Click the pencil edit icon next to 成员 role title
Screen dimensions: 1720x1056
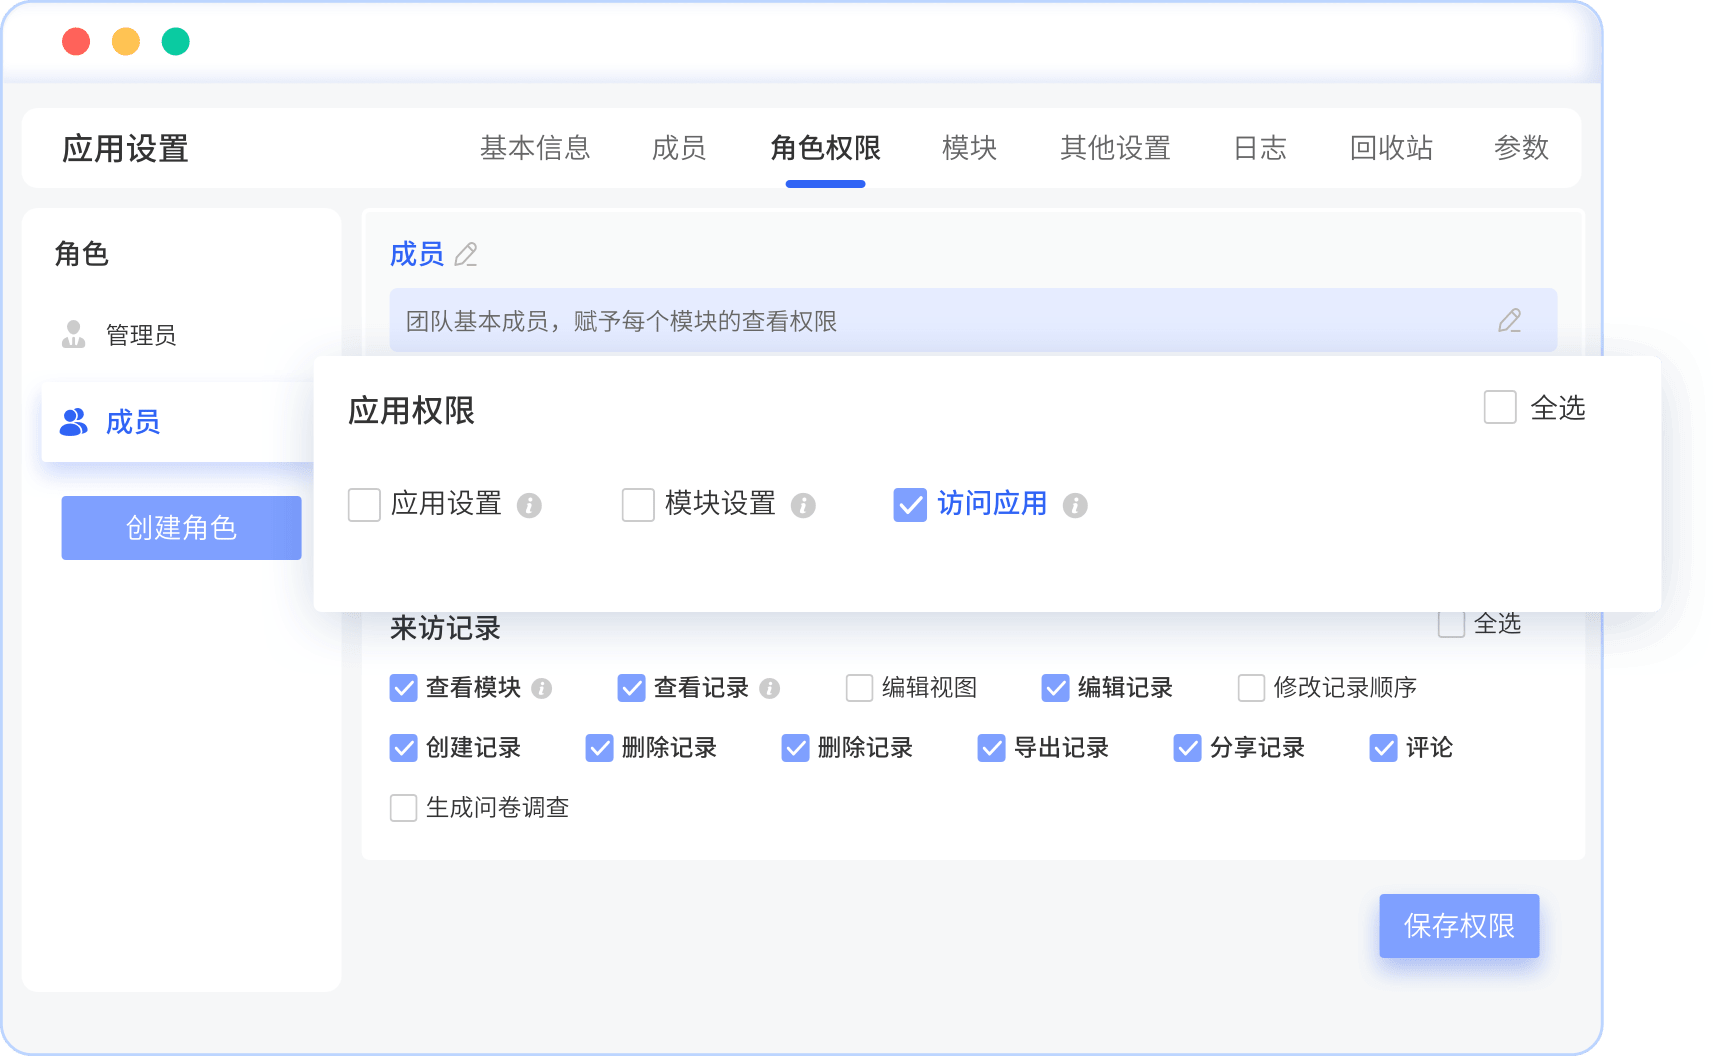[466, 256]
